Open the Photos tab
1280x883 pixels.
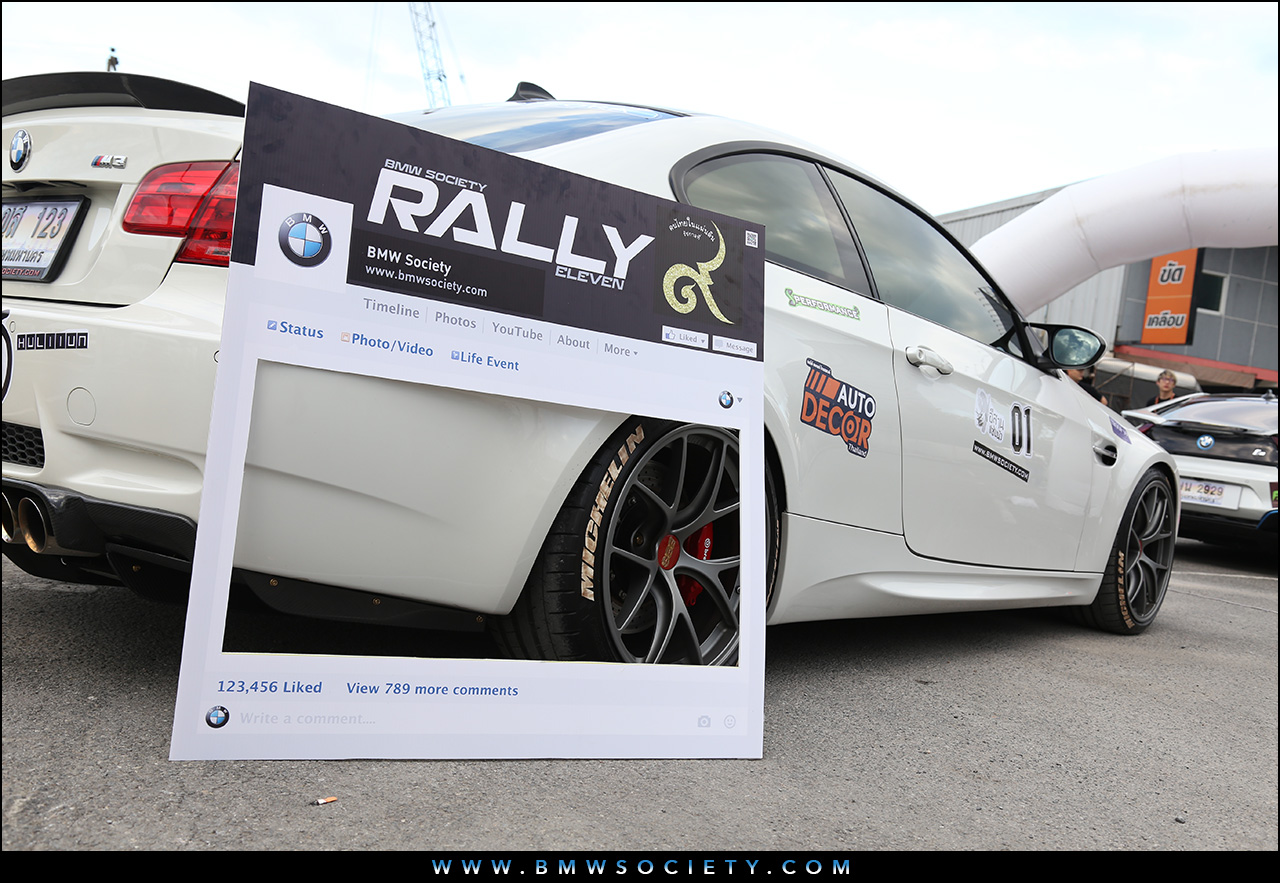455,320
